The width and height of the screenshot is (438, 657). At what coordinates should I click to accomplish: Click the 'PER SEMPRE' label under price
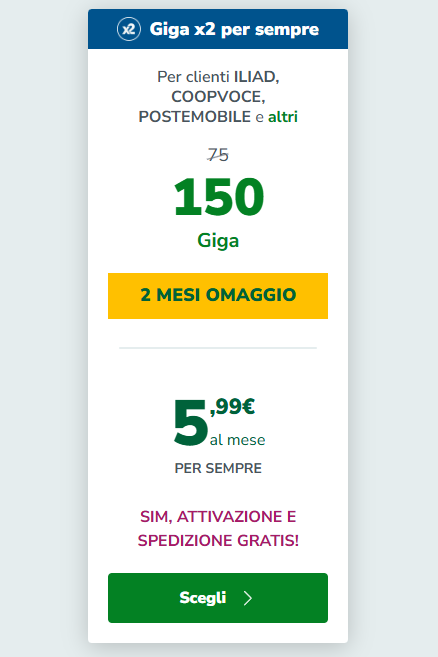218,468
